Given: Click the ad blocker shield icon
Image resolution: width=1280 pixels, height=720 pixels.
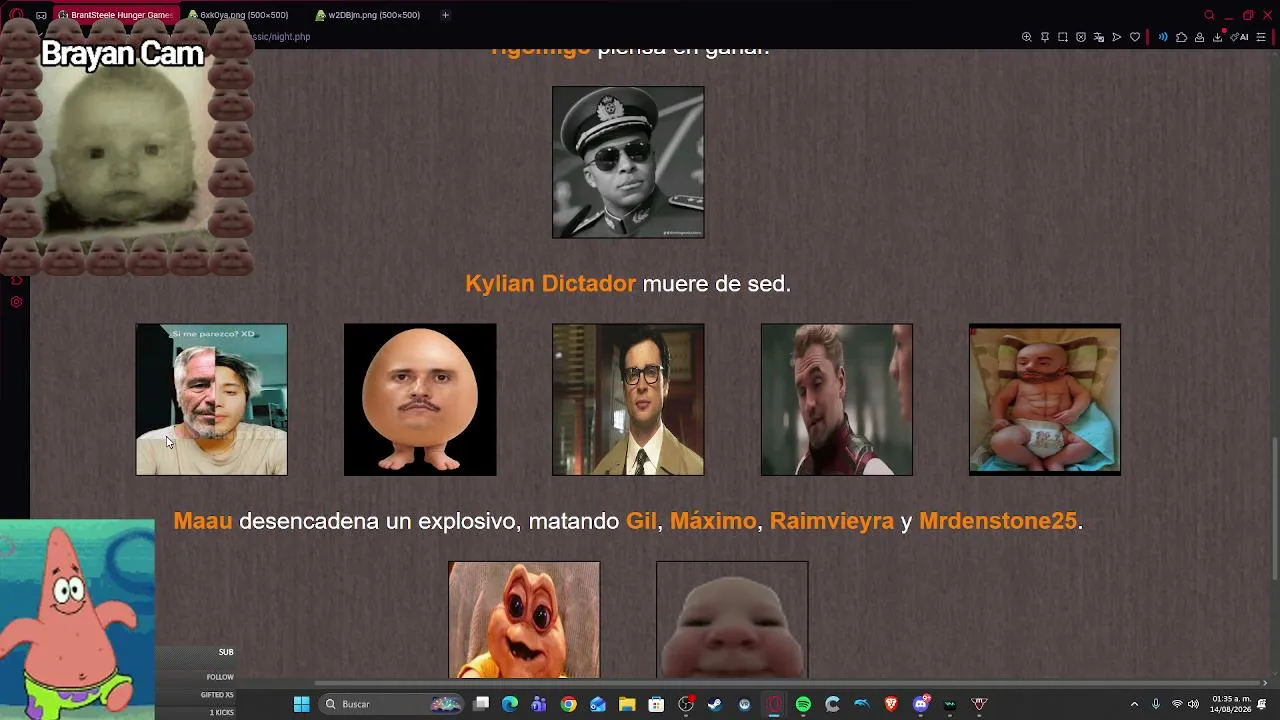Looking at the screenshot, I should (1081, 37).
